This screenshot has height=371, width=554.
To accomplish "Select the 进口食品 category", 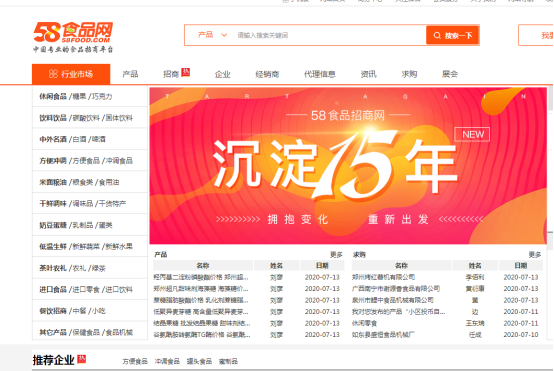I will (x=53, y=290).
